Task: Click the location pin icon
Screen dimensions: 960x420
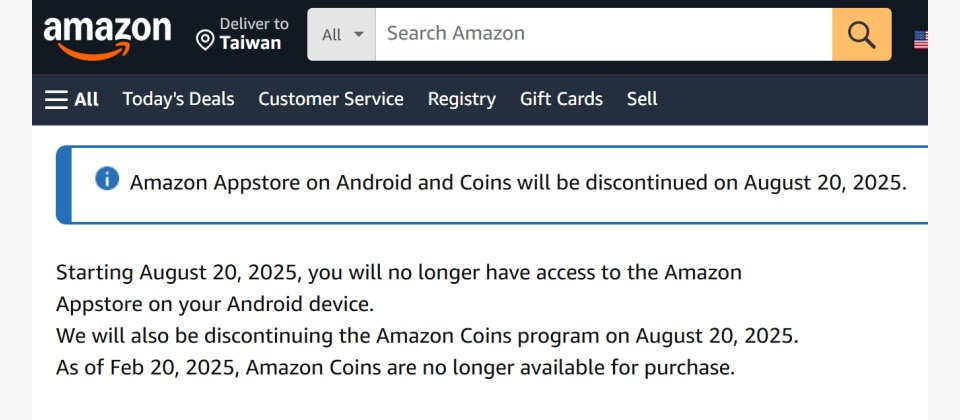Action: click(x=204, y=40)
